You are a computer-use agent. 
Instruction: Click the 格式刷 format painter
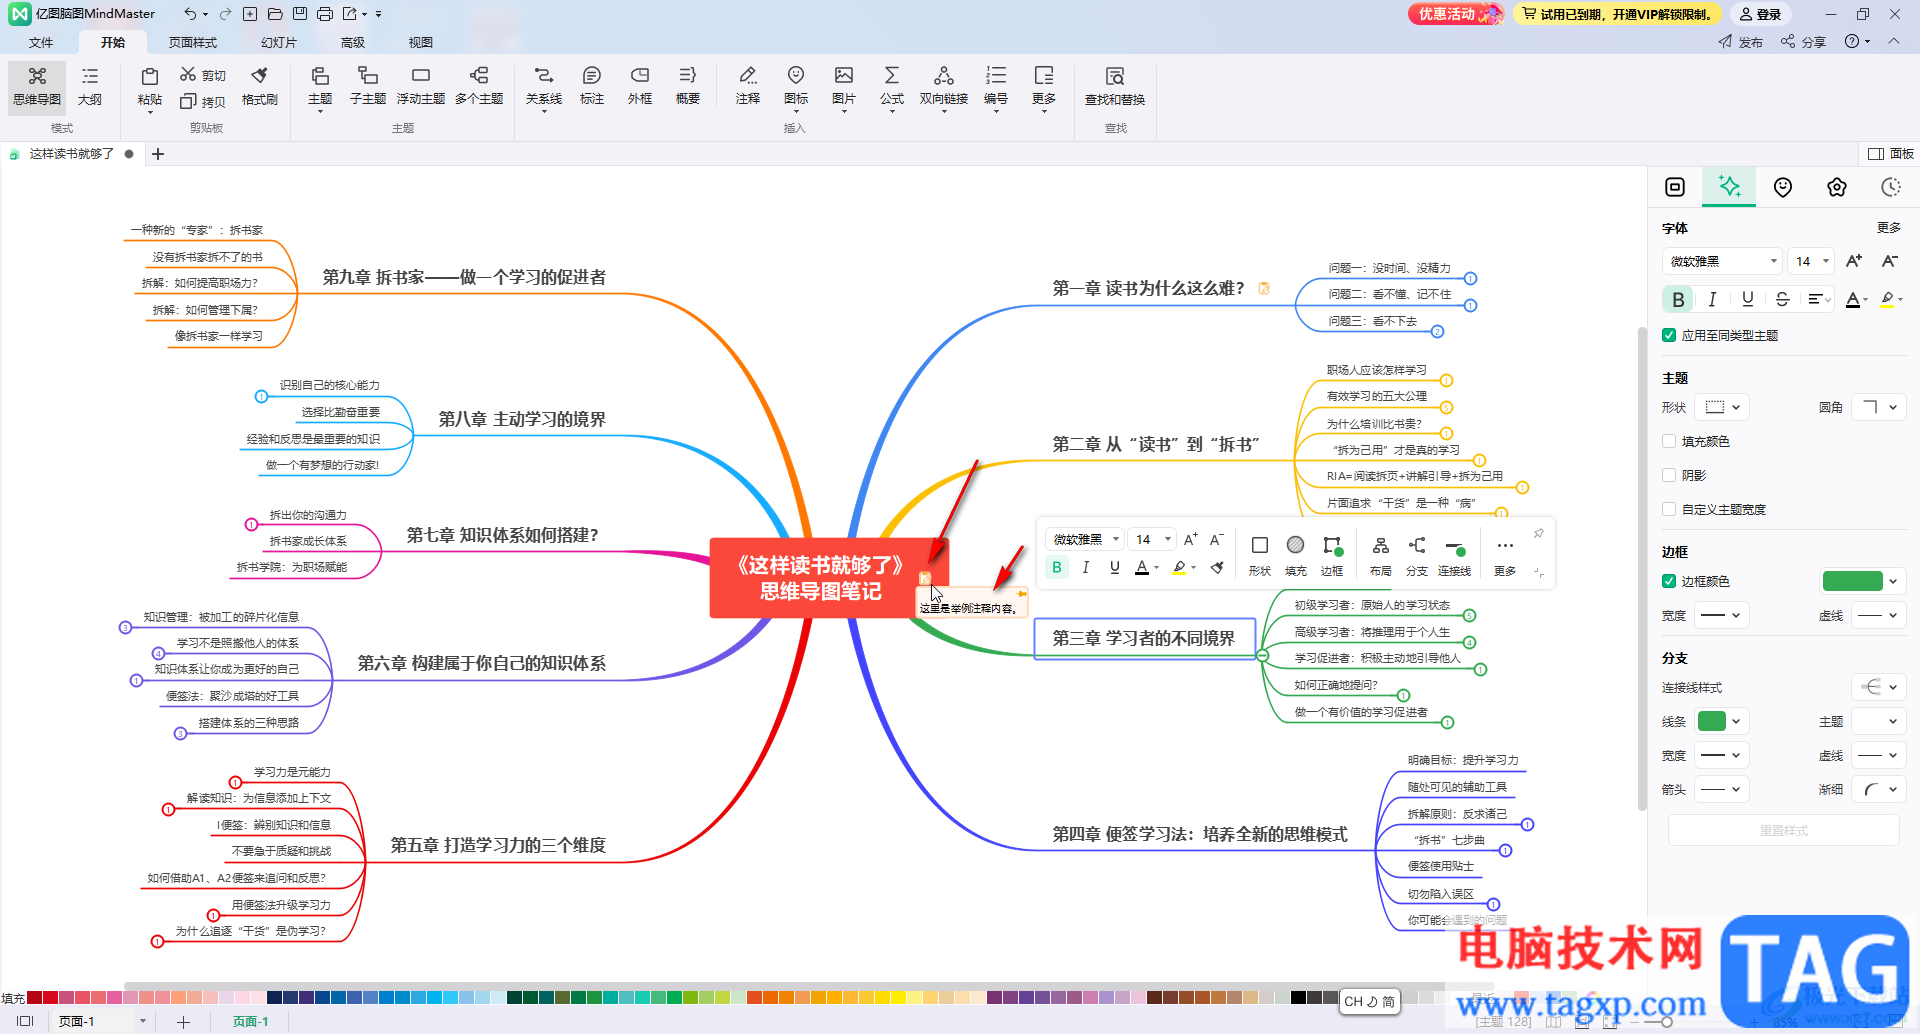[260, 85]
